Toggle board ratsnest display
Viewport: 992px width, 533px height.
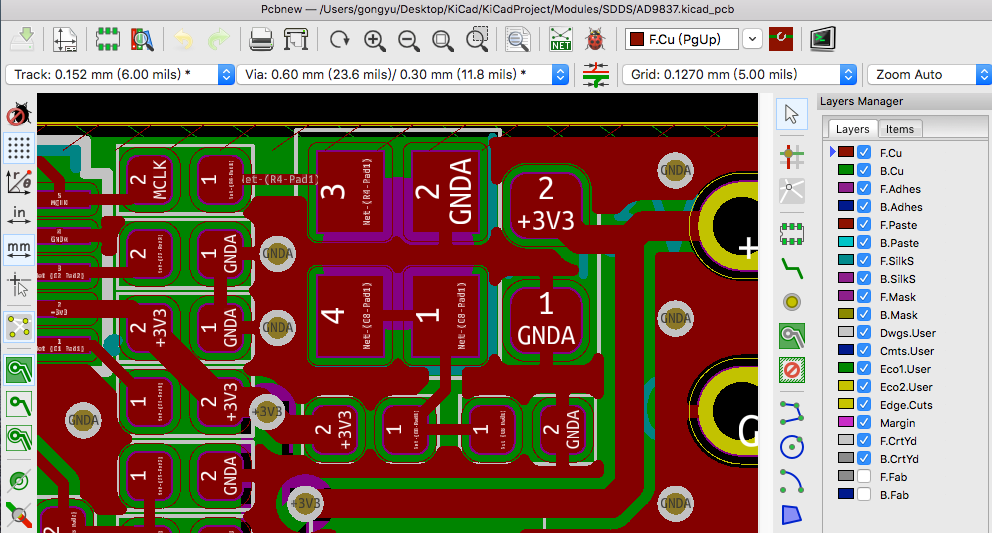click(19, 327)
